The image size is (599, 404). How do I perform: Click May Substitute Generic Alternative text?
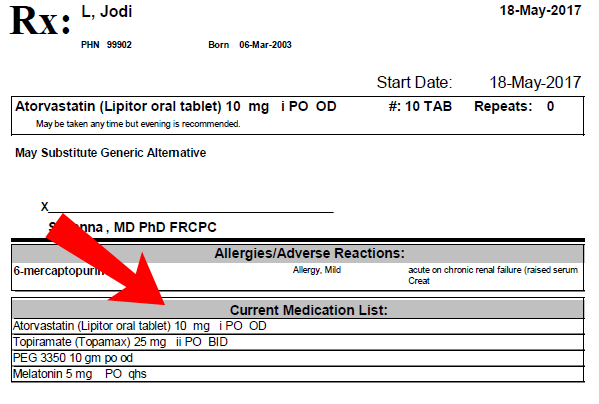(x=110, y=153)
